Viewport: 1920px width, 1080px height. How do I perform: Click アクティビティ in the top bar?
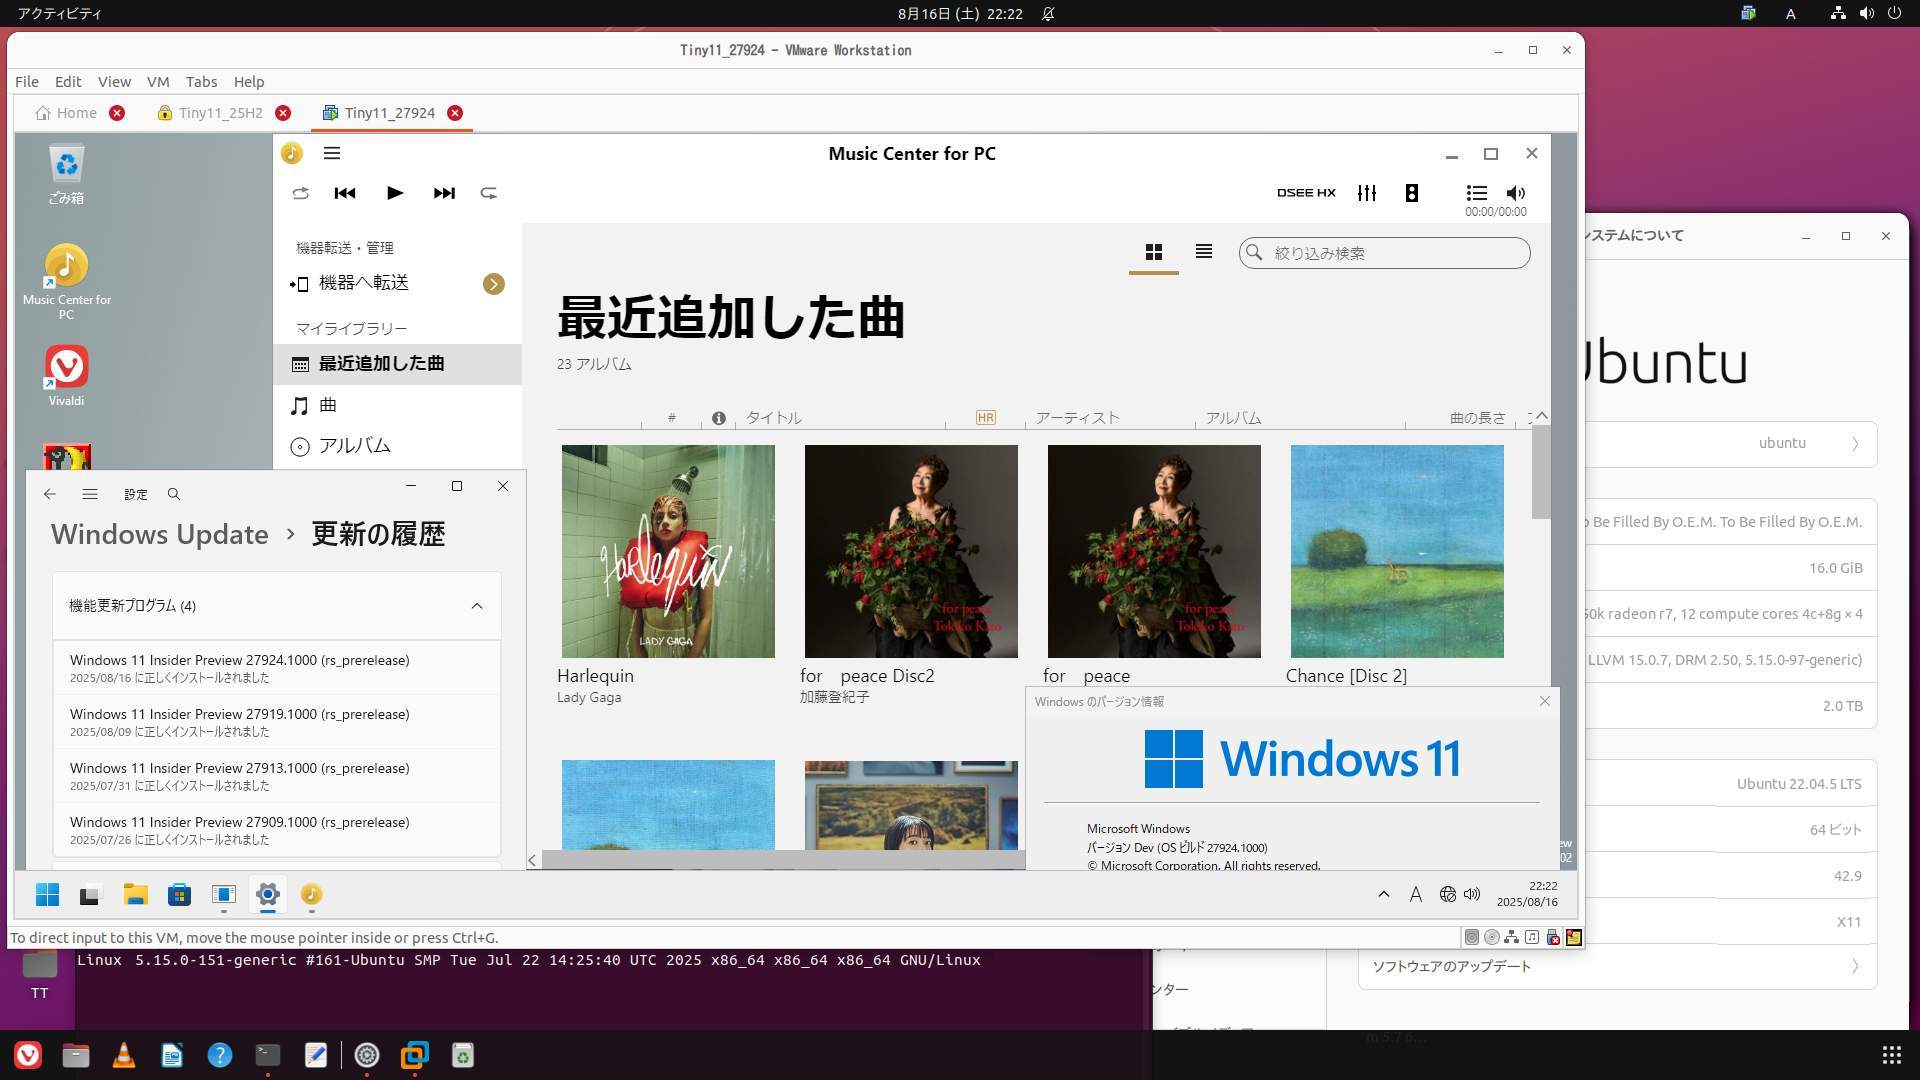pyautogui.click(x=59, y=14)
